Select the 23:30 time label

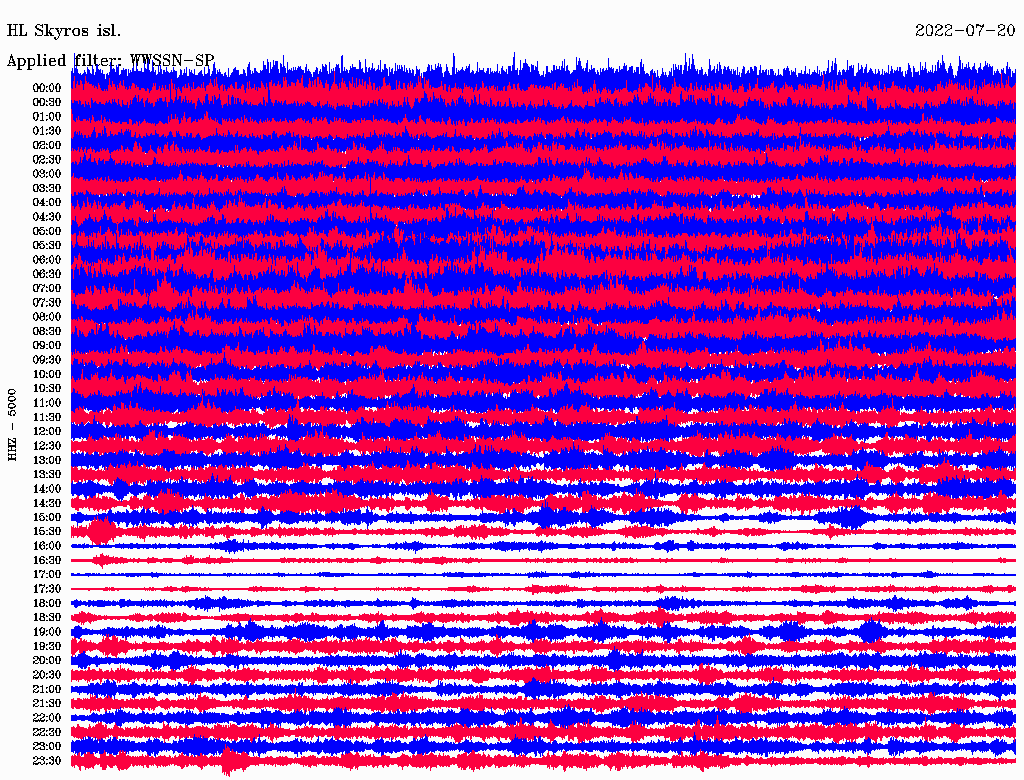click(47, 761)
